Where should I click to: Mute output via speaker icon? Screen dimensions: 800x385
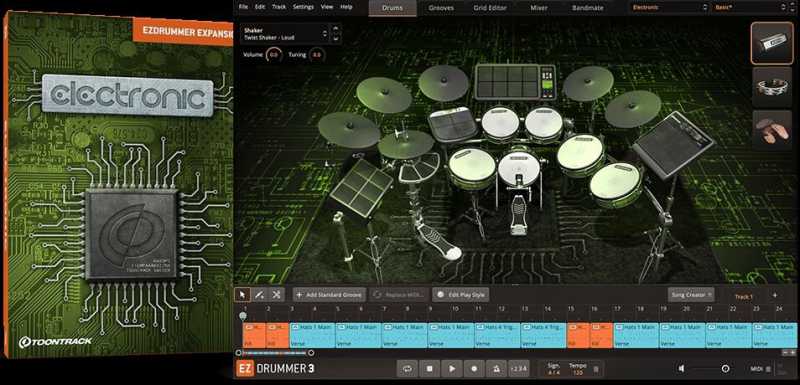[681, 368]
